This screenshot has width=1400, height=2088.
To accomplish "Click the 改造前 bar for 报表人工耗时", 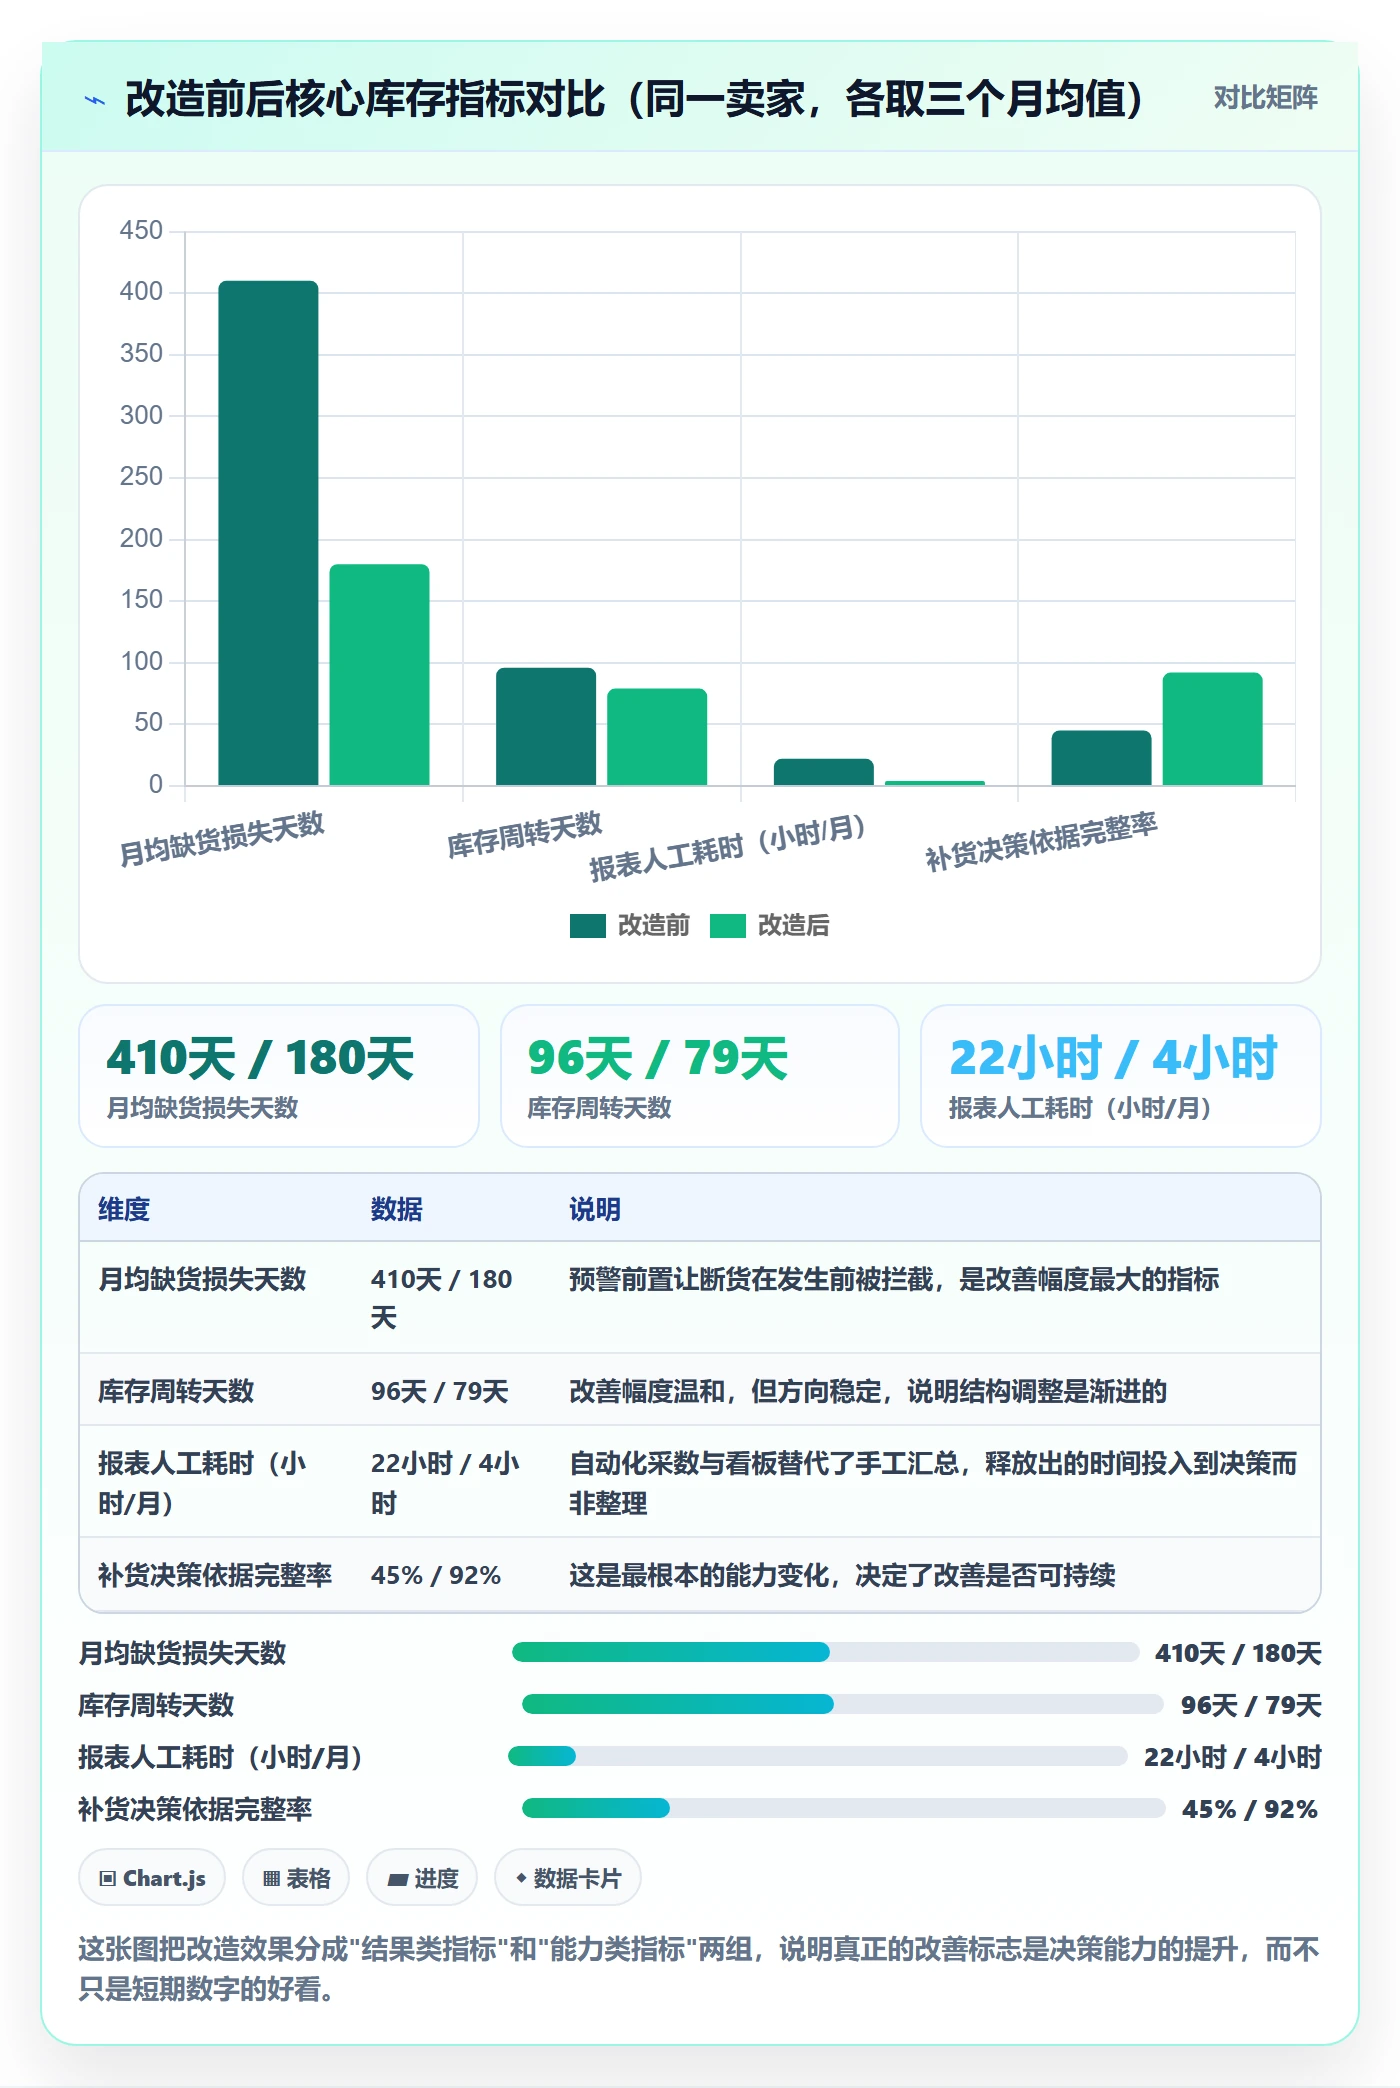I will 823,772.
